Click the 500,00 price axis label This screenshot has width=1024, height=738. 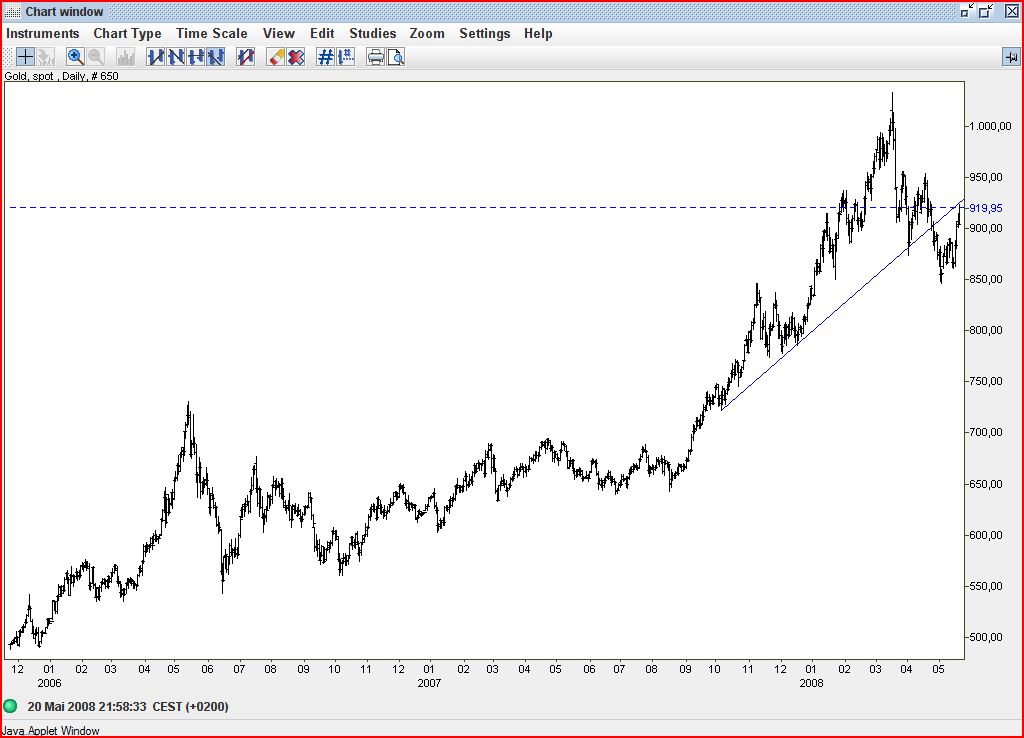[985, 637]
